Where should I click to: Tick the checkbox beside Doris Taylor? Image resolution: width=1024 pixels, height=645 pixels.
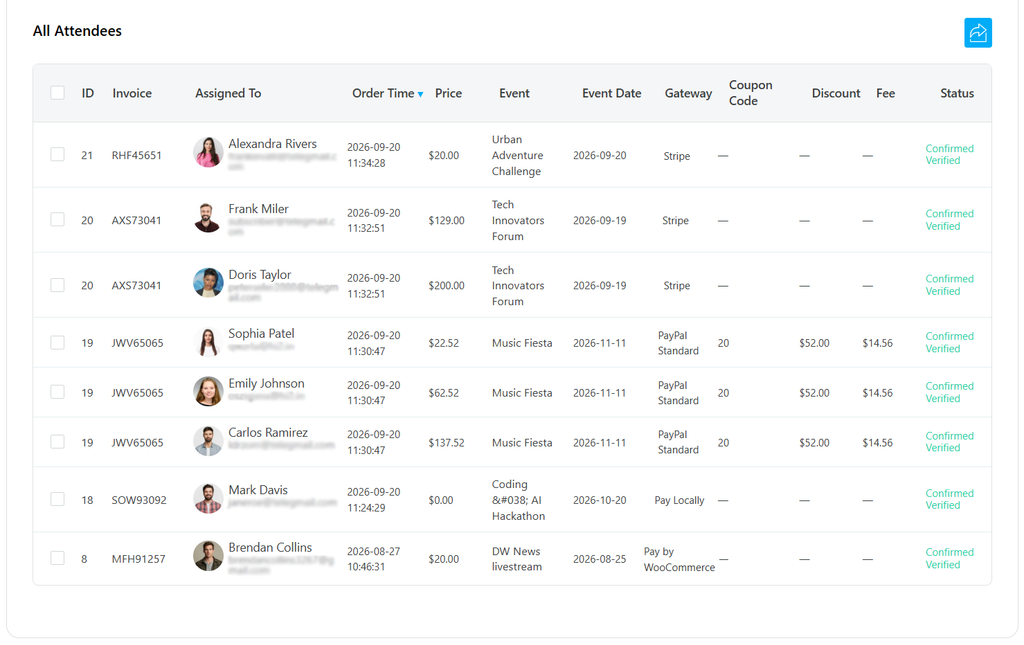(x=57, y=285)
